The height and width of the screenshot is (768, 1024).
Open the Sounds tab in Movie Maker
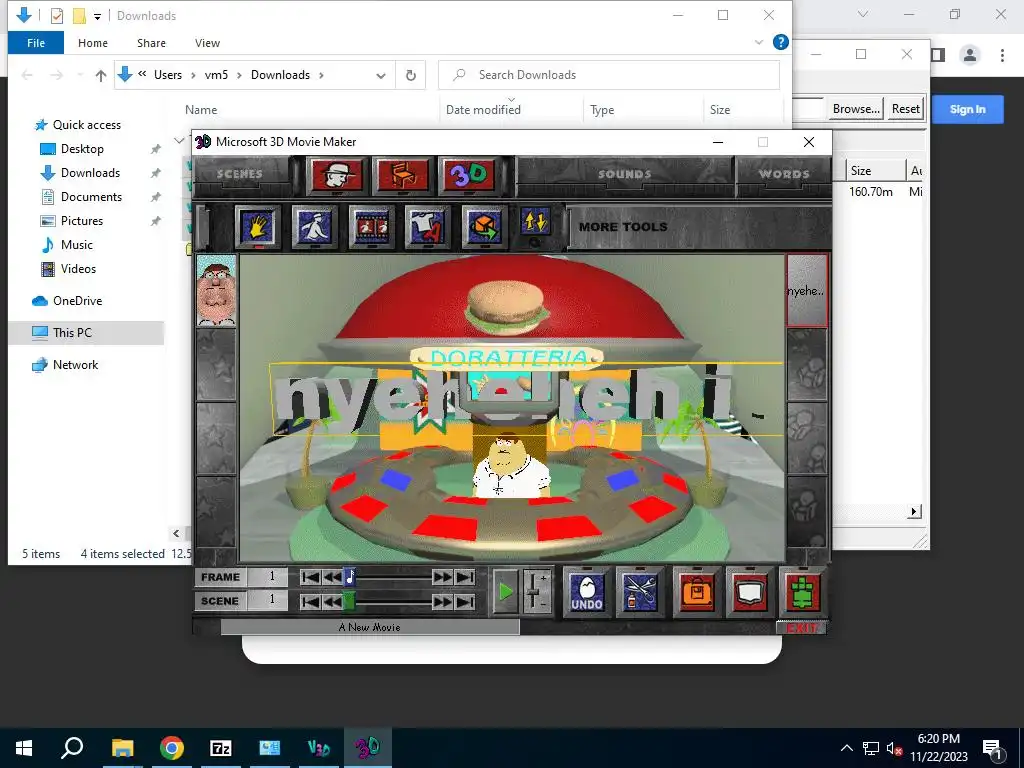pos(624,174)
